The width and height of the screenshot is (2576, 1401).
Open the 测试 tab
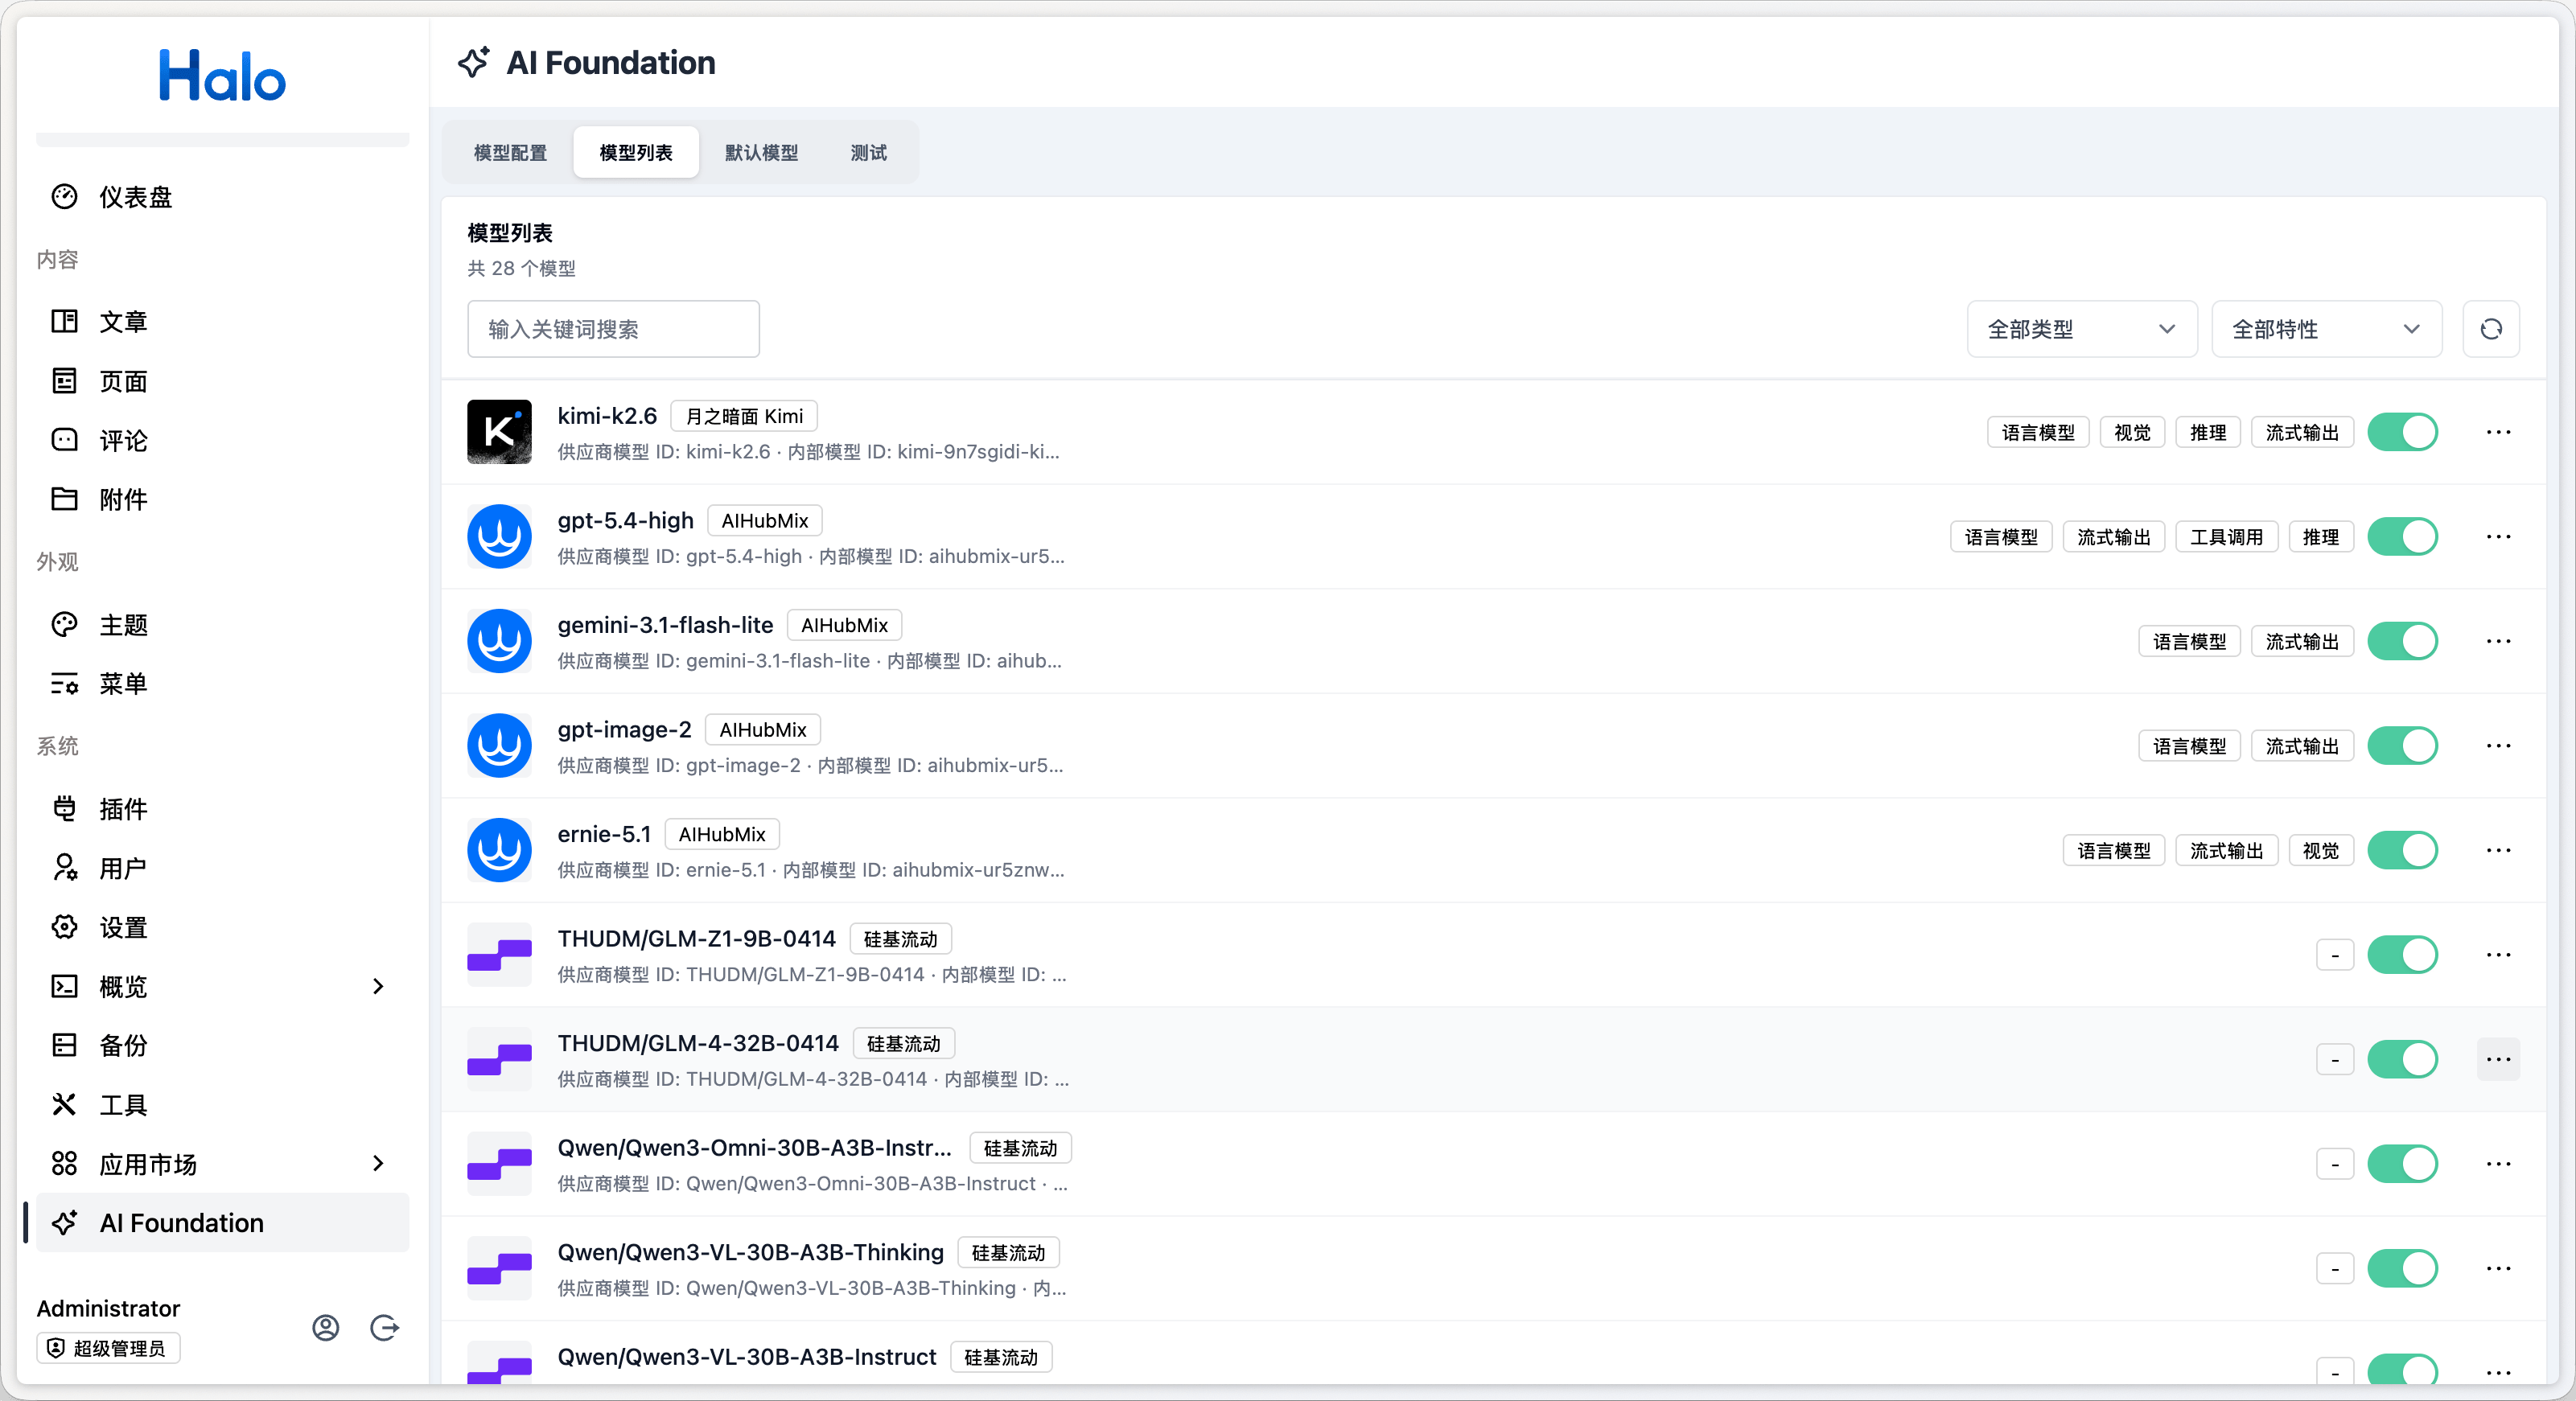click(868, 153)
